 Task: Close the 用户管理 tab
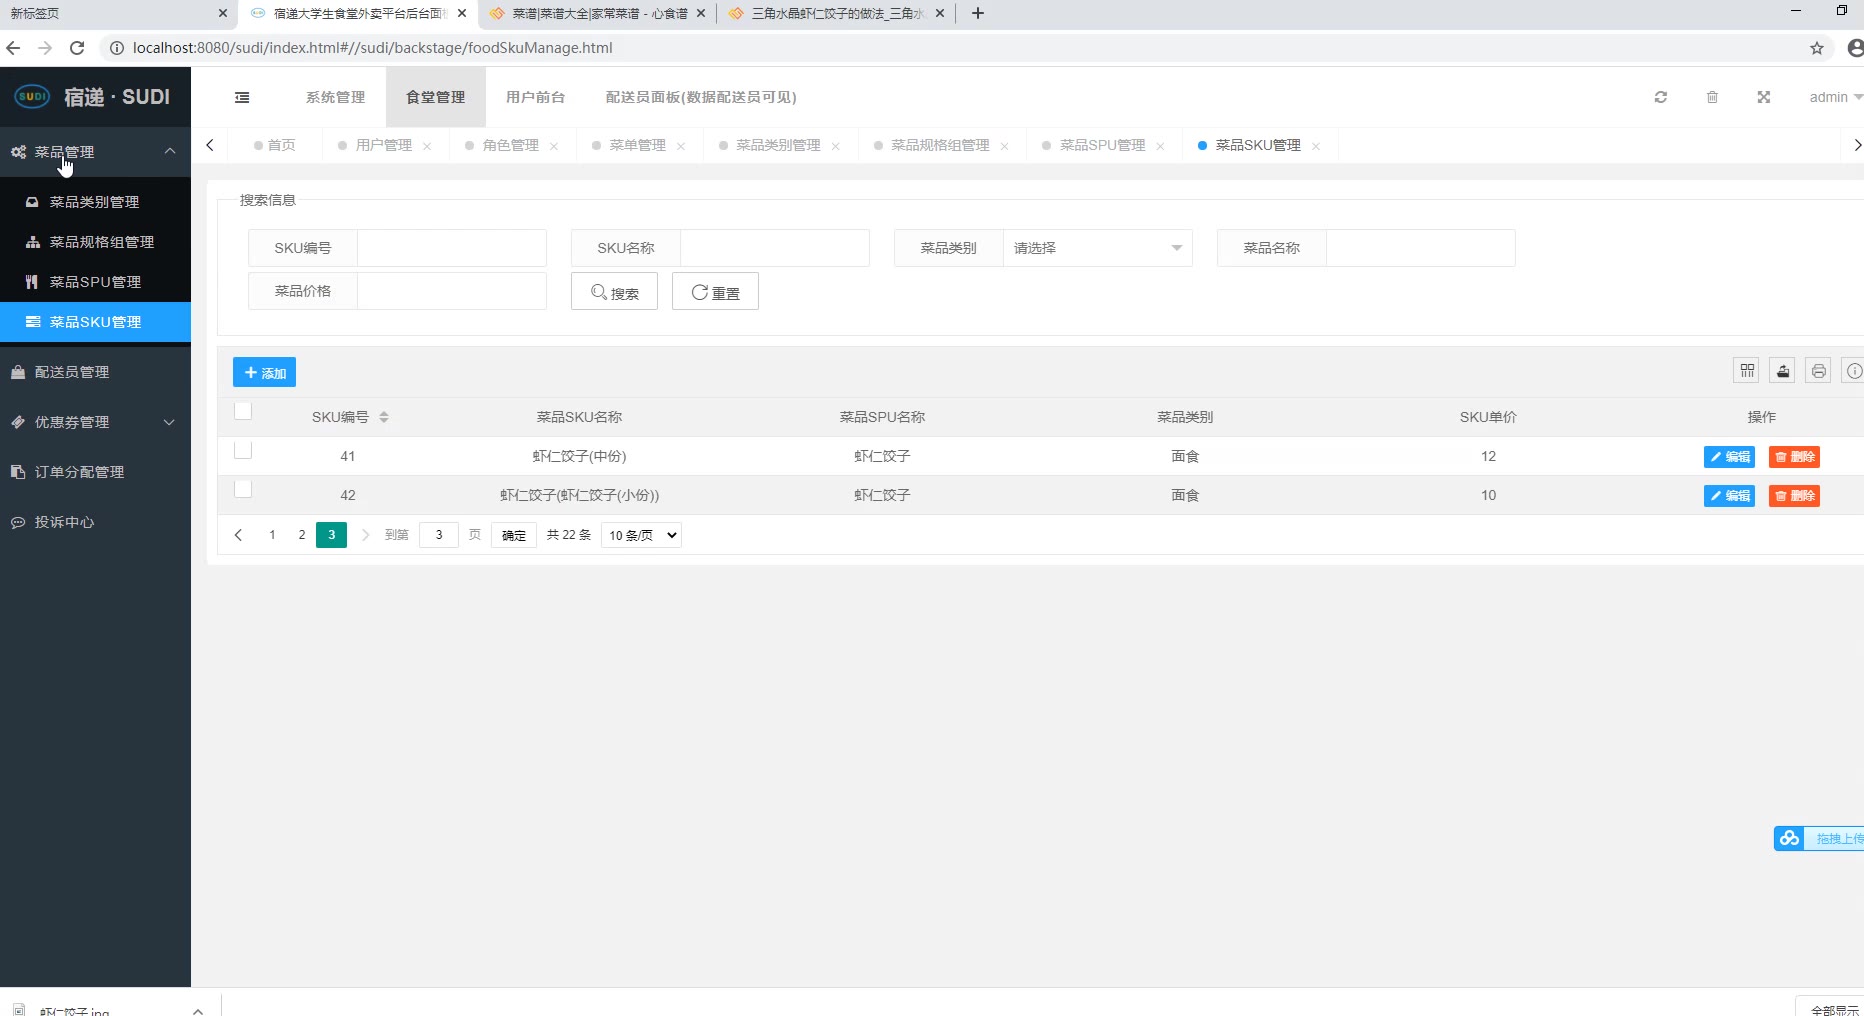click(427, 146)
